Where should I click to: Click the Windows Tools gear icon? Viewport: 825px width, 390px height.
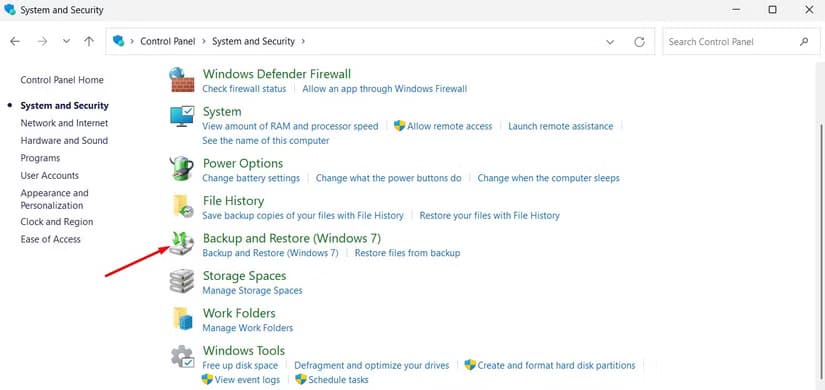183,357
